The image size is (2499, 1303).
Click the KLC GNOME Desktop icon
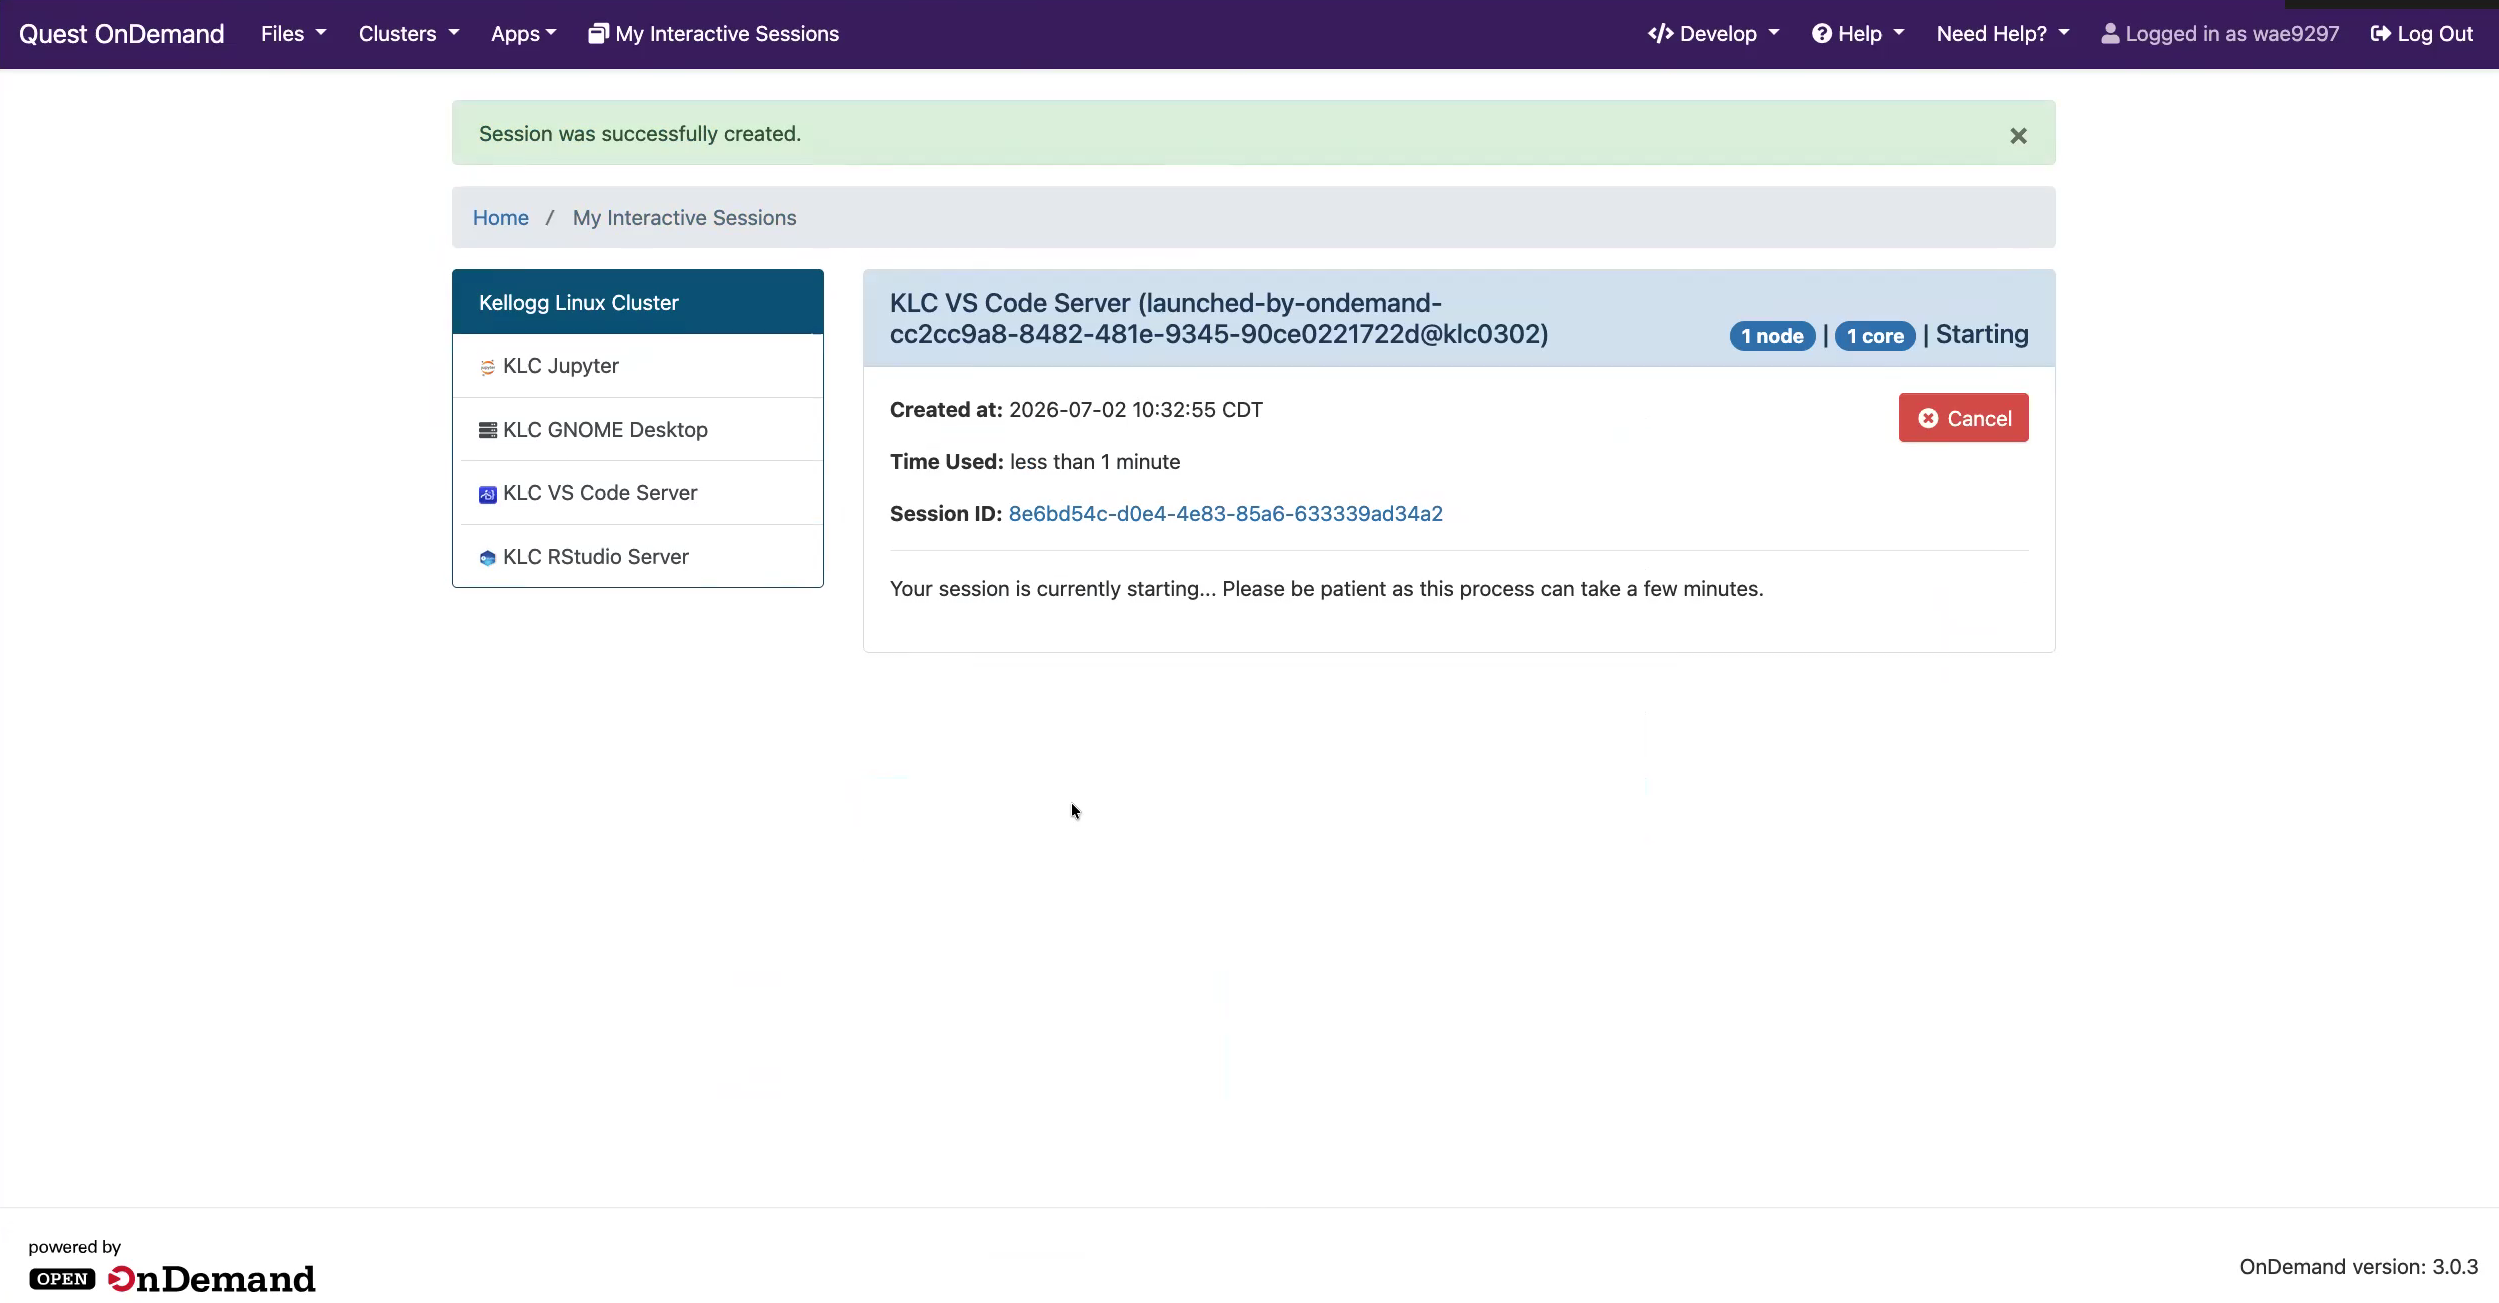(487, 430)
